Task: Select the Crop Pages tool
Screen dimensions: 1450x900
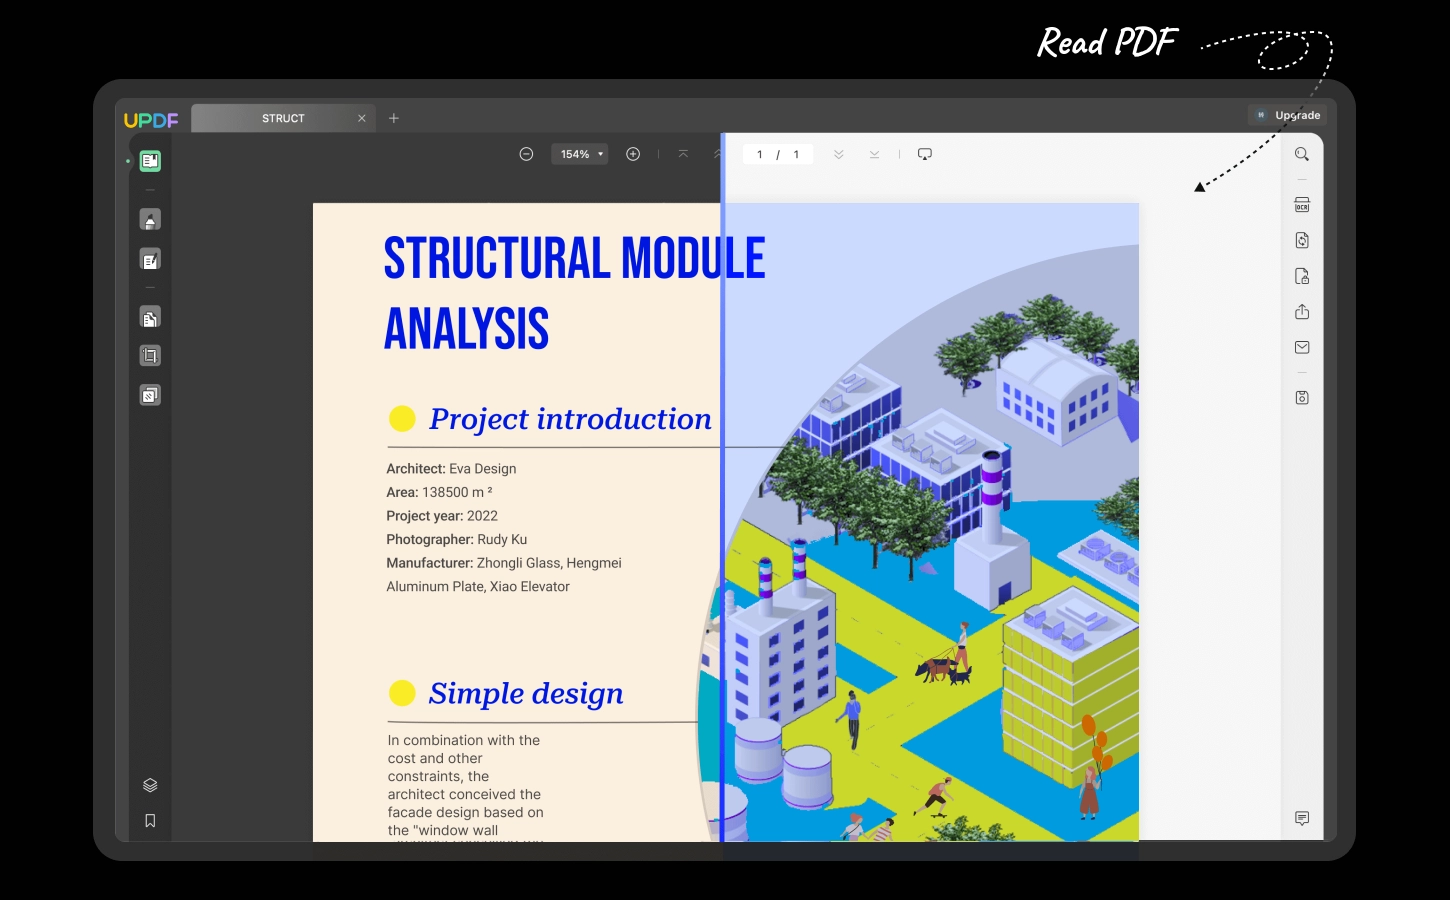Action: (x=150, y=356)
